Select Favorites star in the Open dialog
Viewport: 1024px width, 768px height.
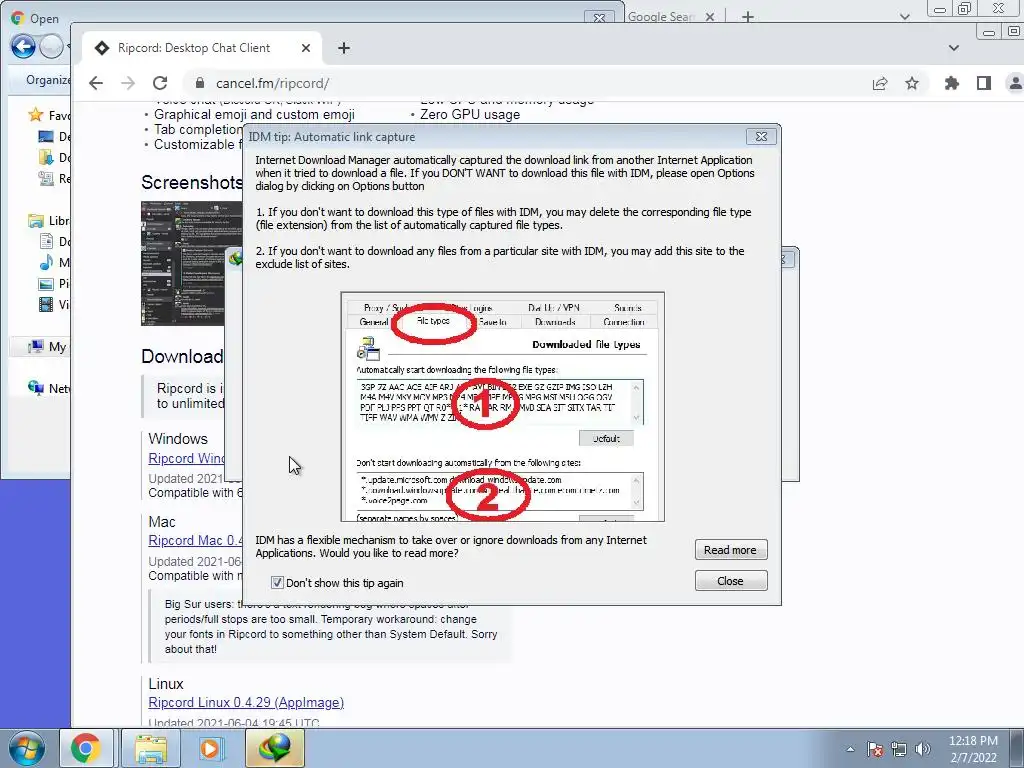click(35, 115)
